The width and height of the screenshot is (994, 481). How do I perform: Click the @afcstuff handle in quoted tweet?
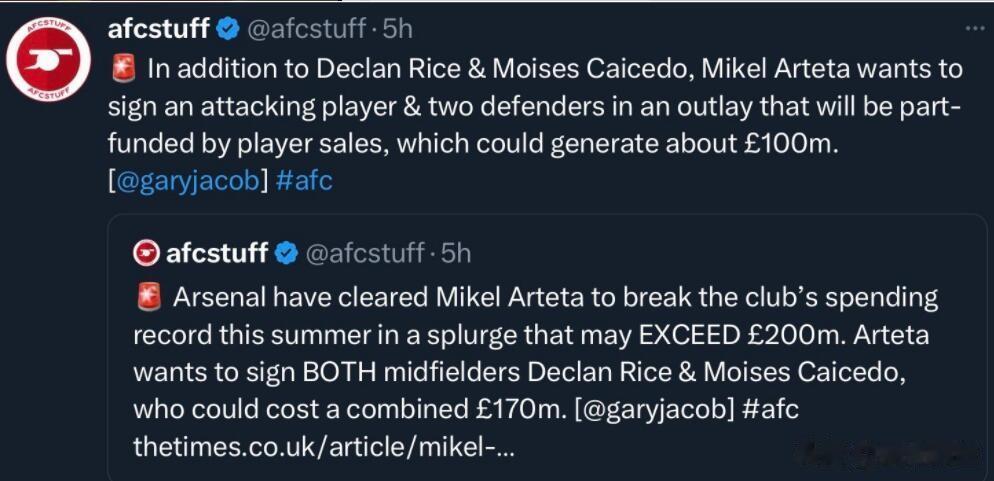click(365, 253)
